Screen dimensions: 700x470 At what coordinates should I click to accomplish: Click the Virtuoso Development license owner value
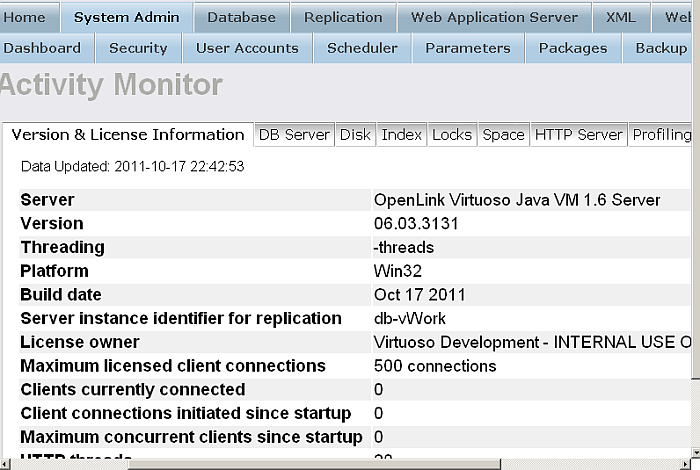point(532,342)
